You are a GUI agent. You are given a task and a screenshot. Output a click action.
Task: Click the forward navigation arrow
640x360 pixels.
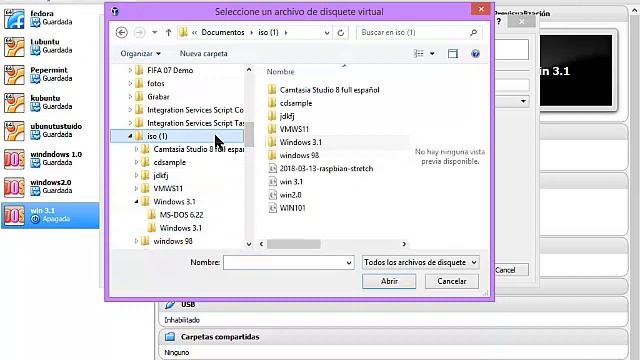139,32
